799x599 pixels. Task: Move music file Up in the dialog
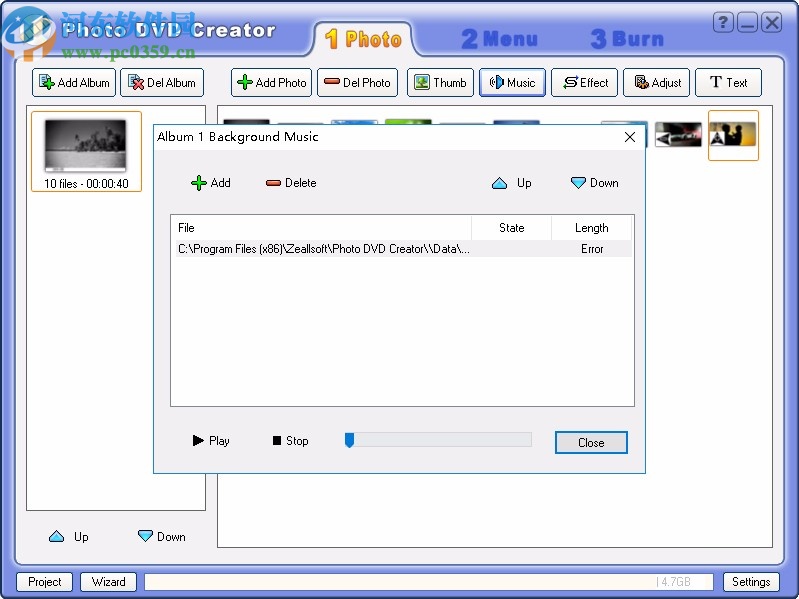tap(512, 183)
